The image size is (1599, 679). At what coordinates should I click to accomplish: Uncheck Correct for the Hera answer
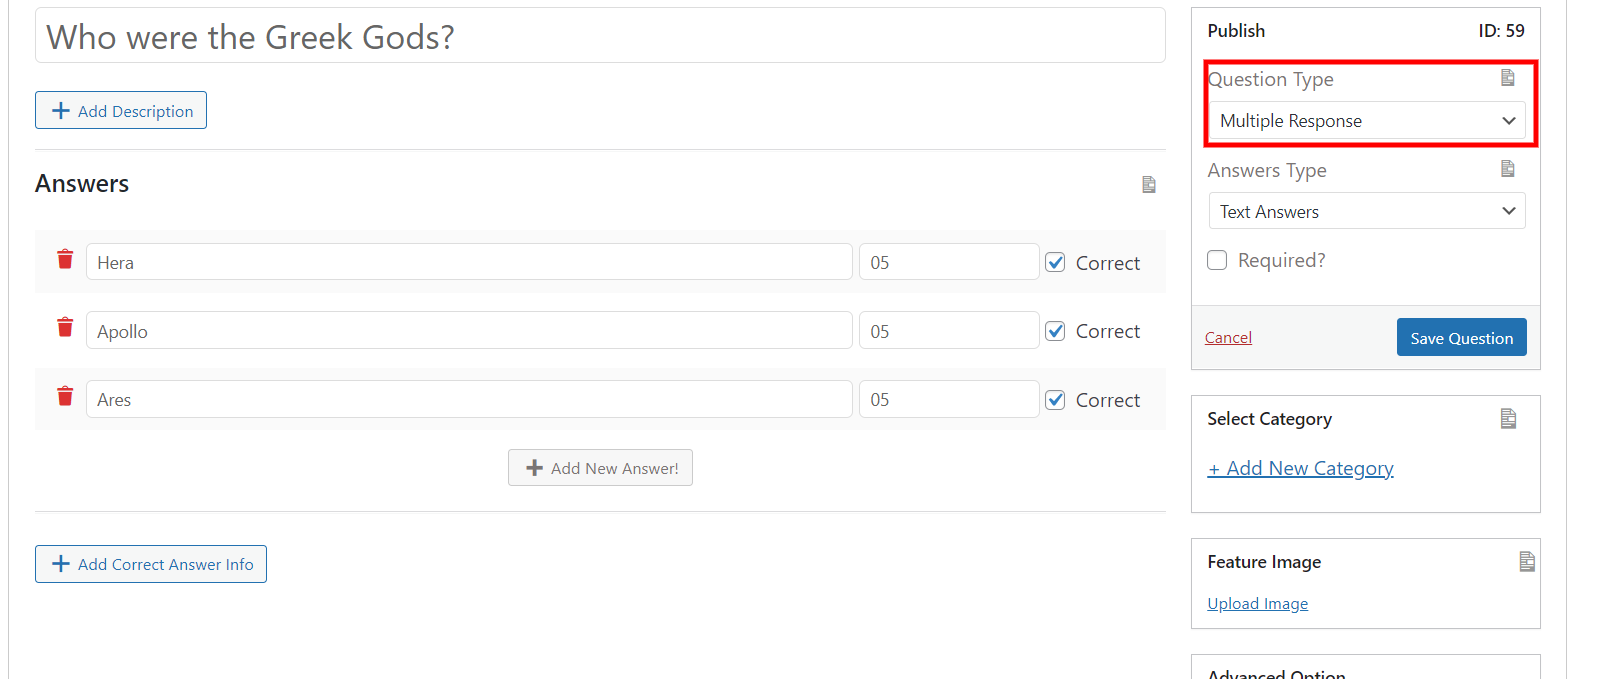pos(1055,262)
